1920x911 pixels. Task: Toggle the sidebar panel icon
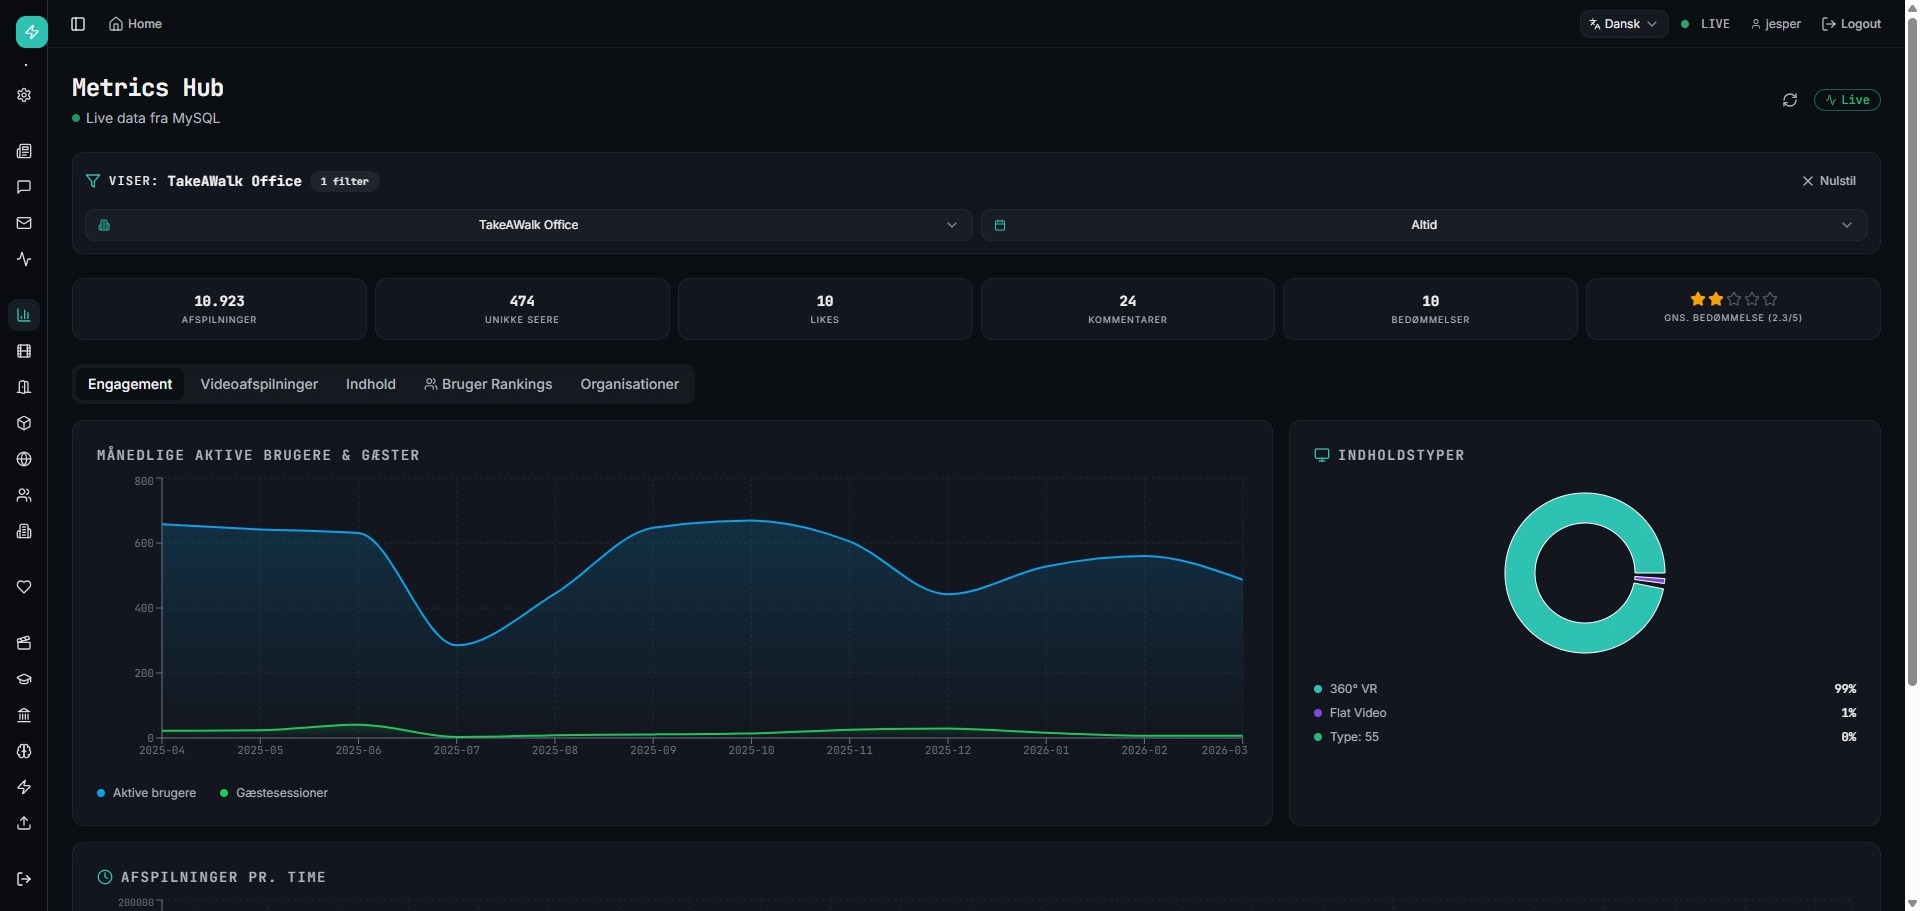[78, 24]
